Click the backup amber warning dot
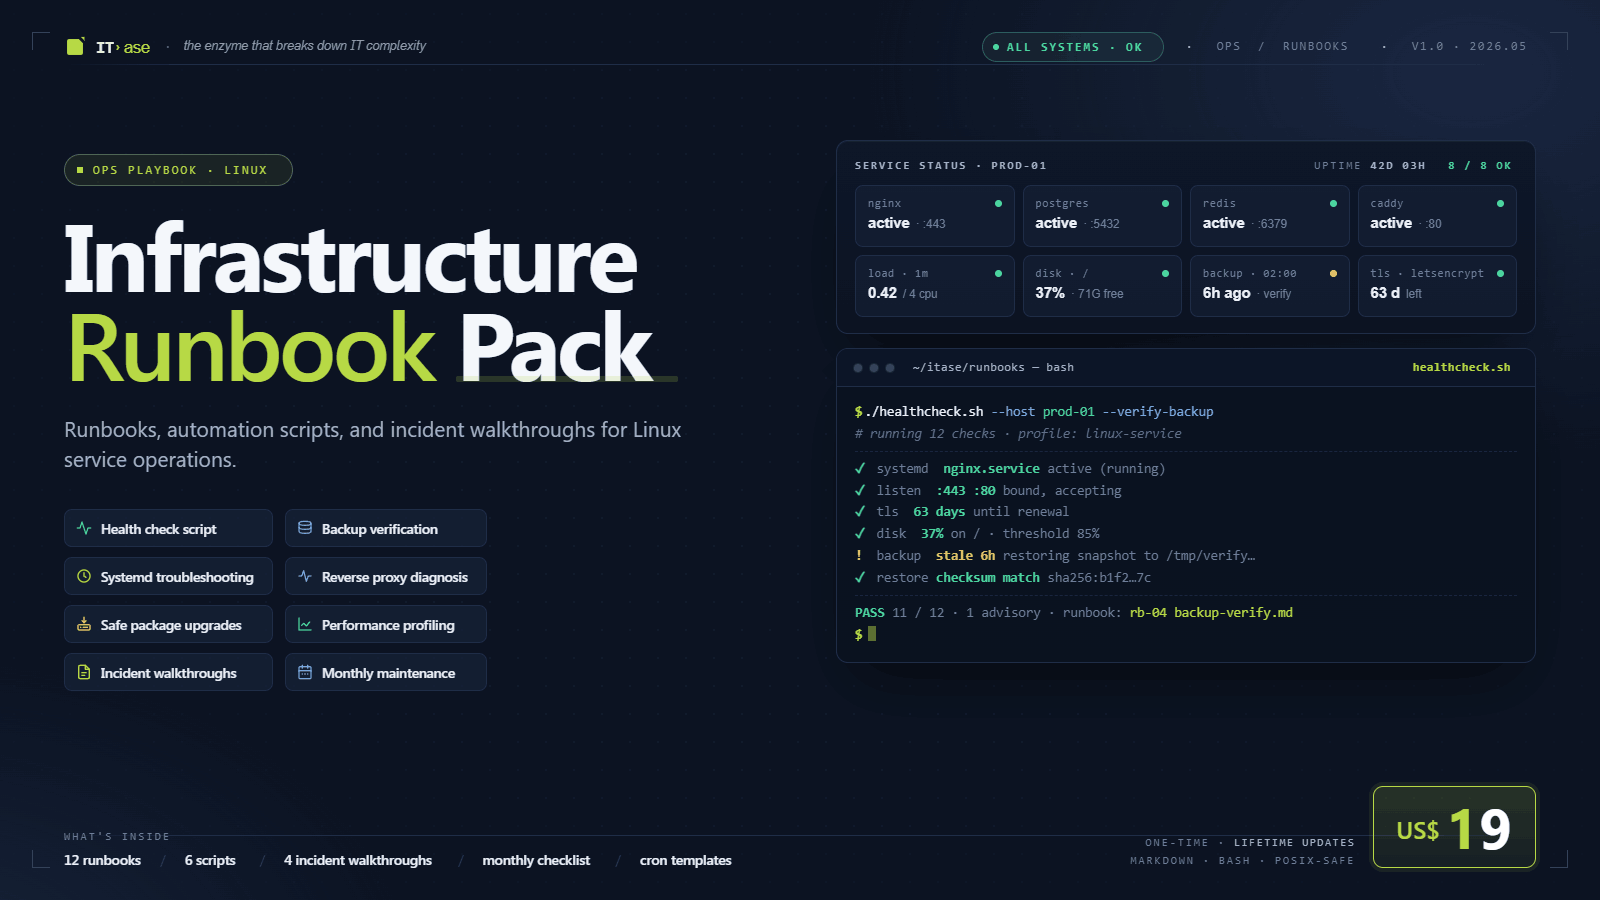Image resolution: width=1600 pixels, height=900 pixels. pos(1333,273)
